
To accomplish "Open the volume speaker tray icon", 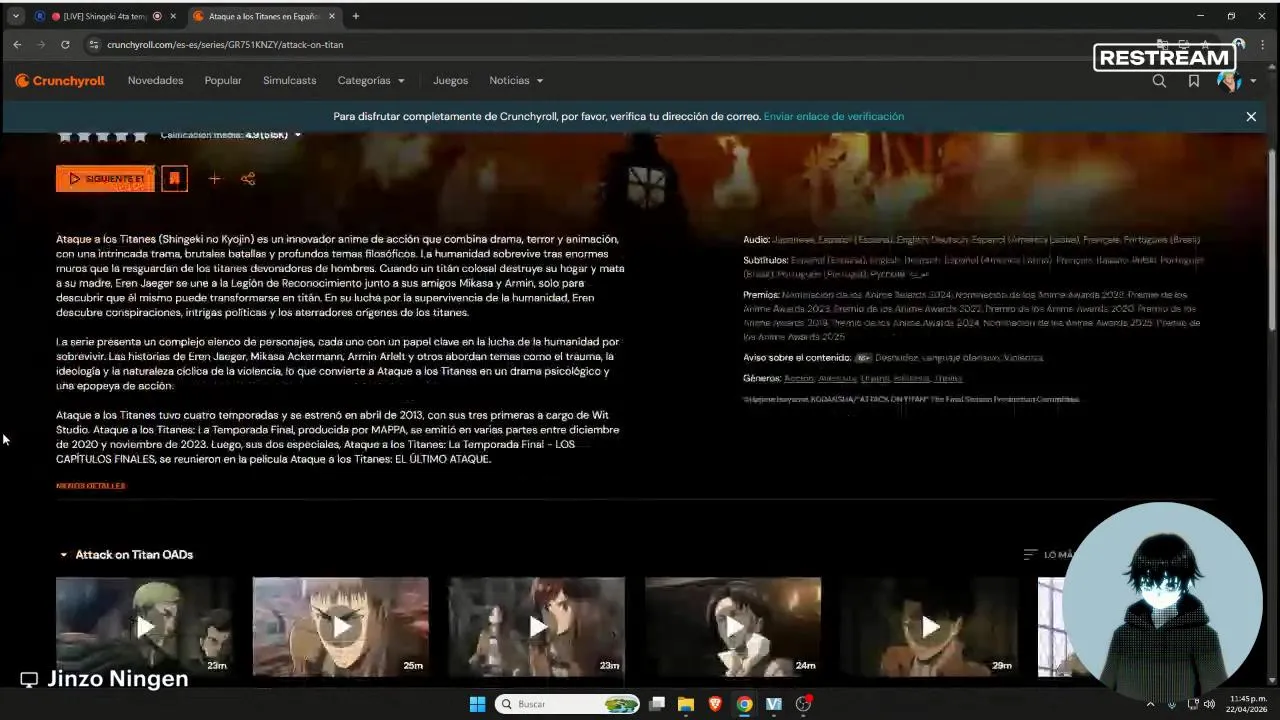I will (x=1209, y=704).
